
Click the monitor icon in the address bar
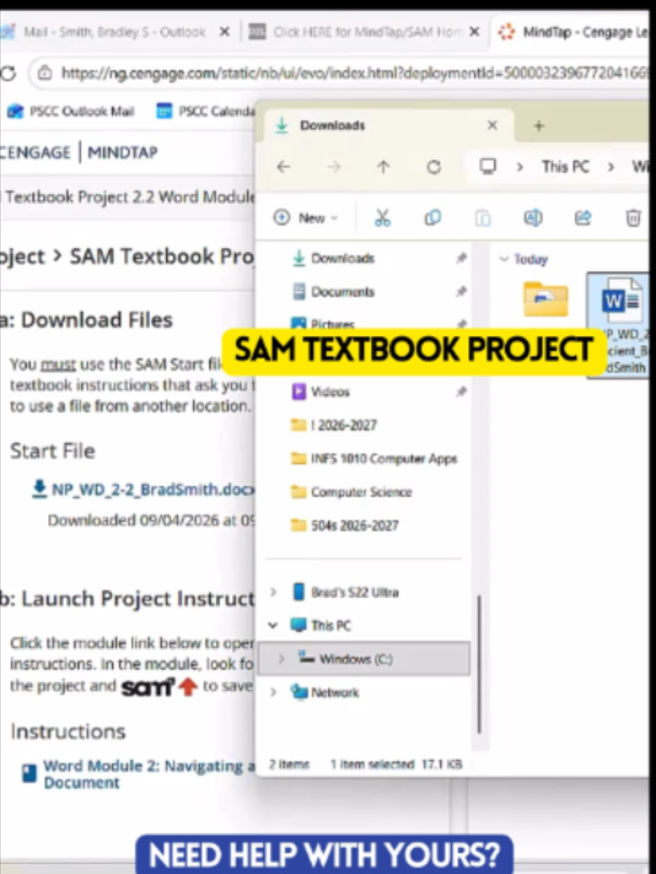pos(488,166)
